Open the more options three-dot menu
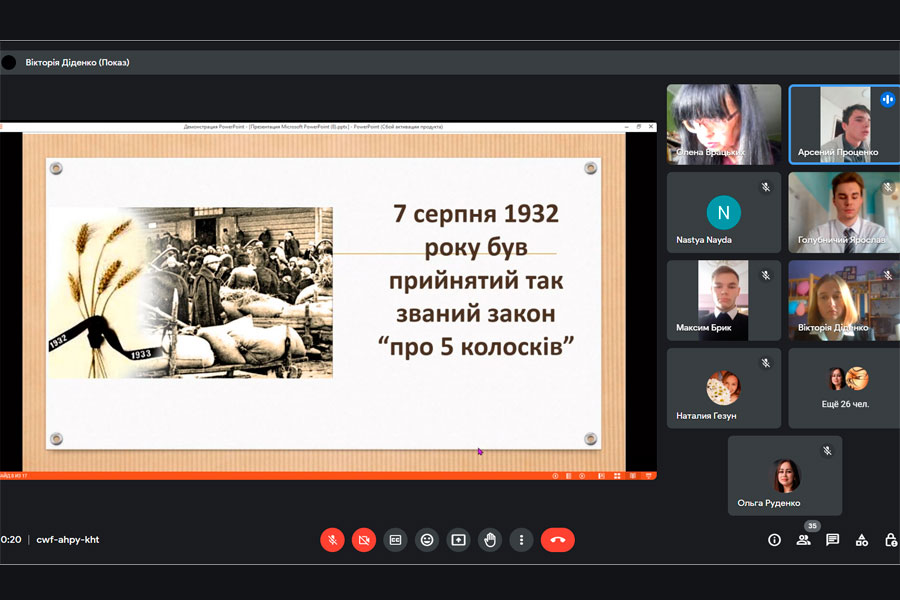Viewport: 900px width, 600px height. 521,540
